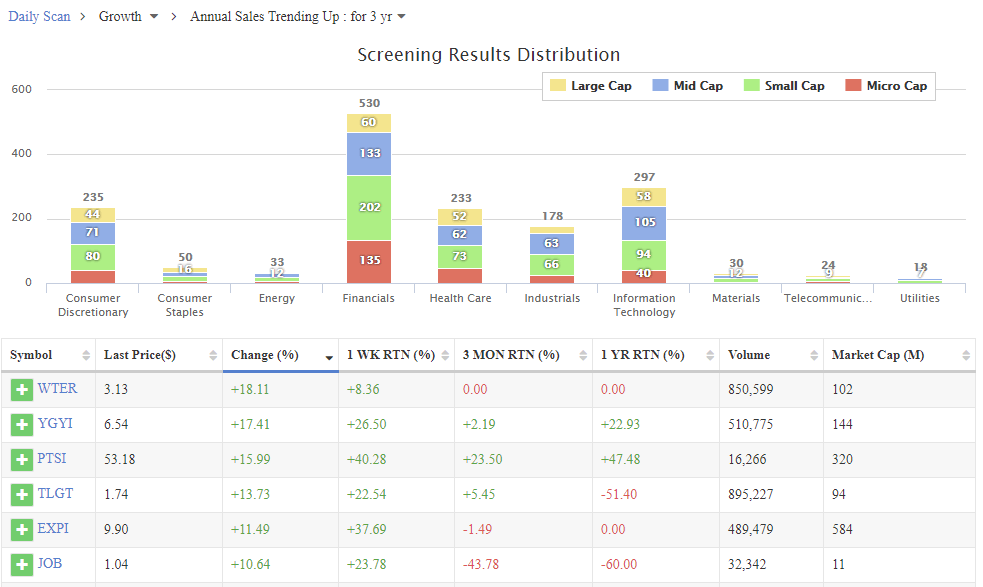Click the Market Cap (M) sort arrows

click(x=966, y=356)
